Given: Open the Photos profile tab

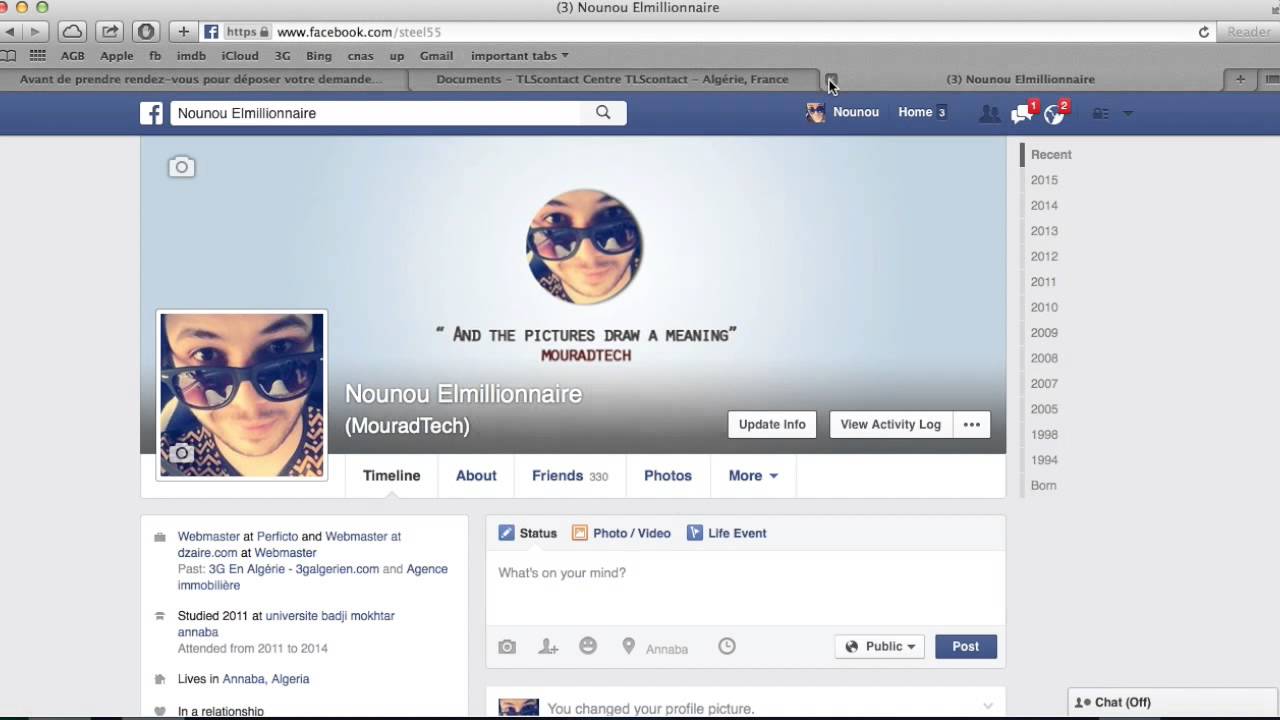Looking at the screenshot, I should coord(668,476).
